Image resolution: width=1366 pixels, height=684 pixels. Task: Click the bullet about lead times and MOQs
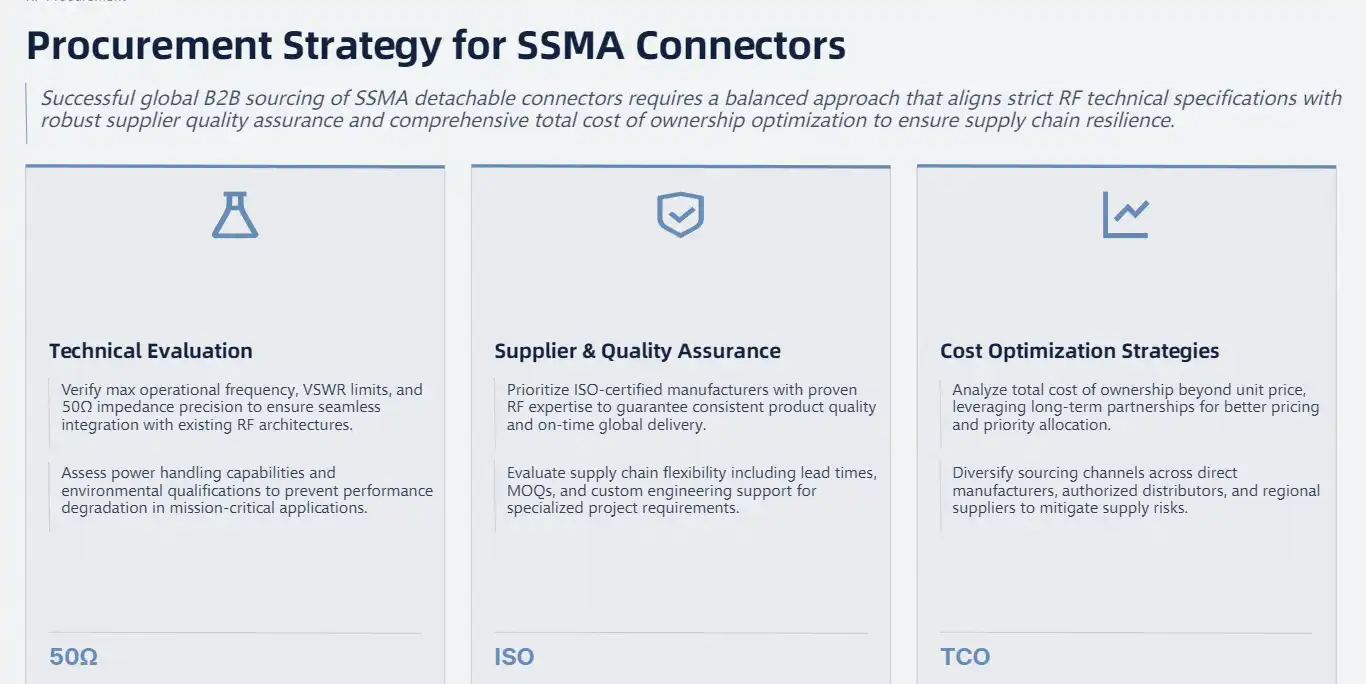click(691, 490)
